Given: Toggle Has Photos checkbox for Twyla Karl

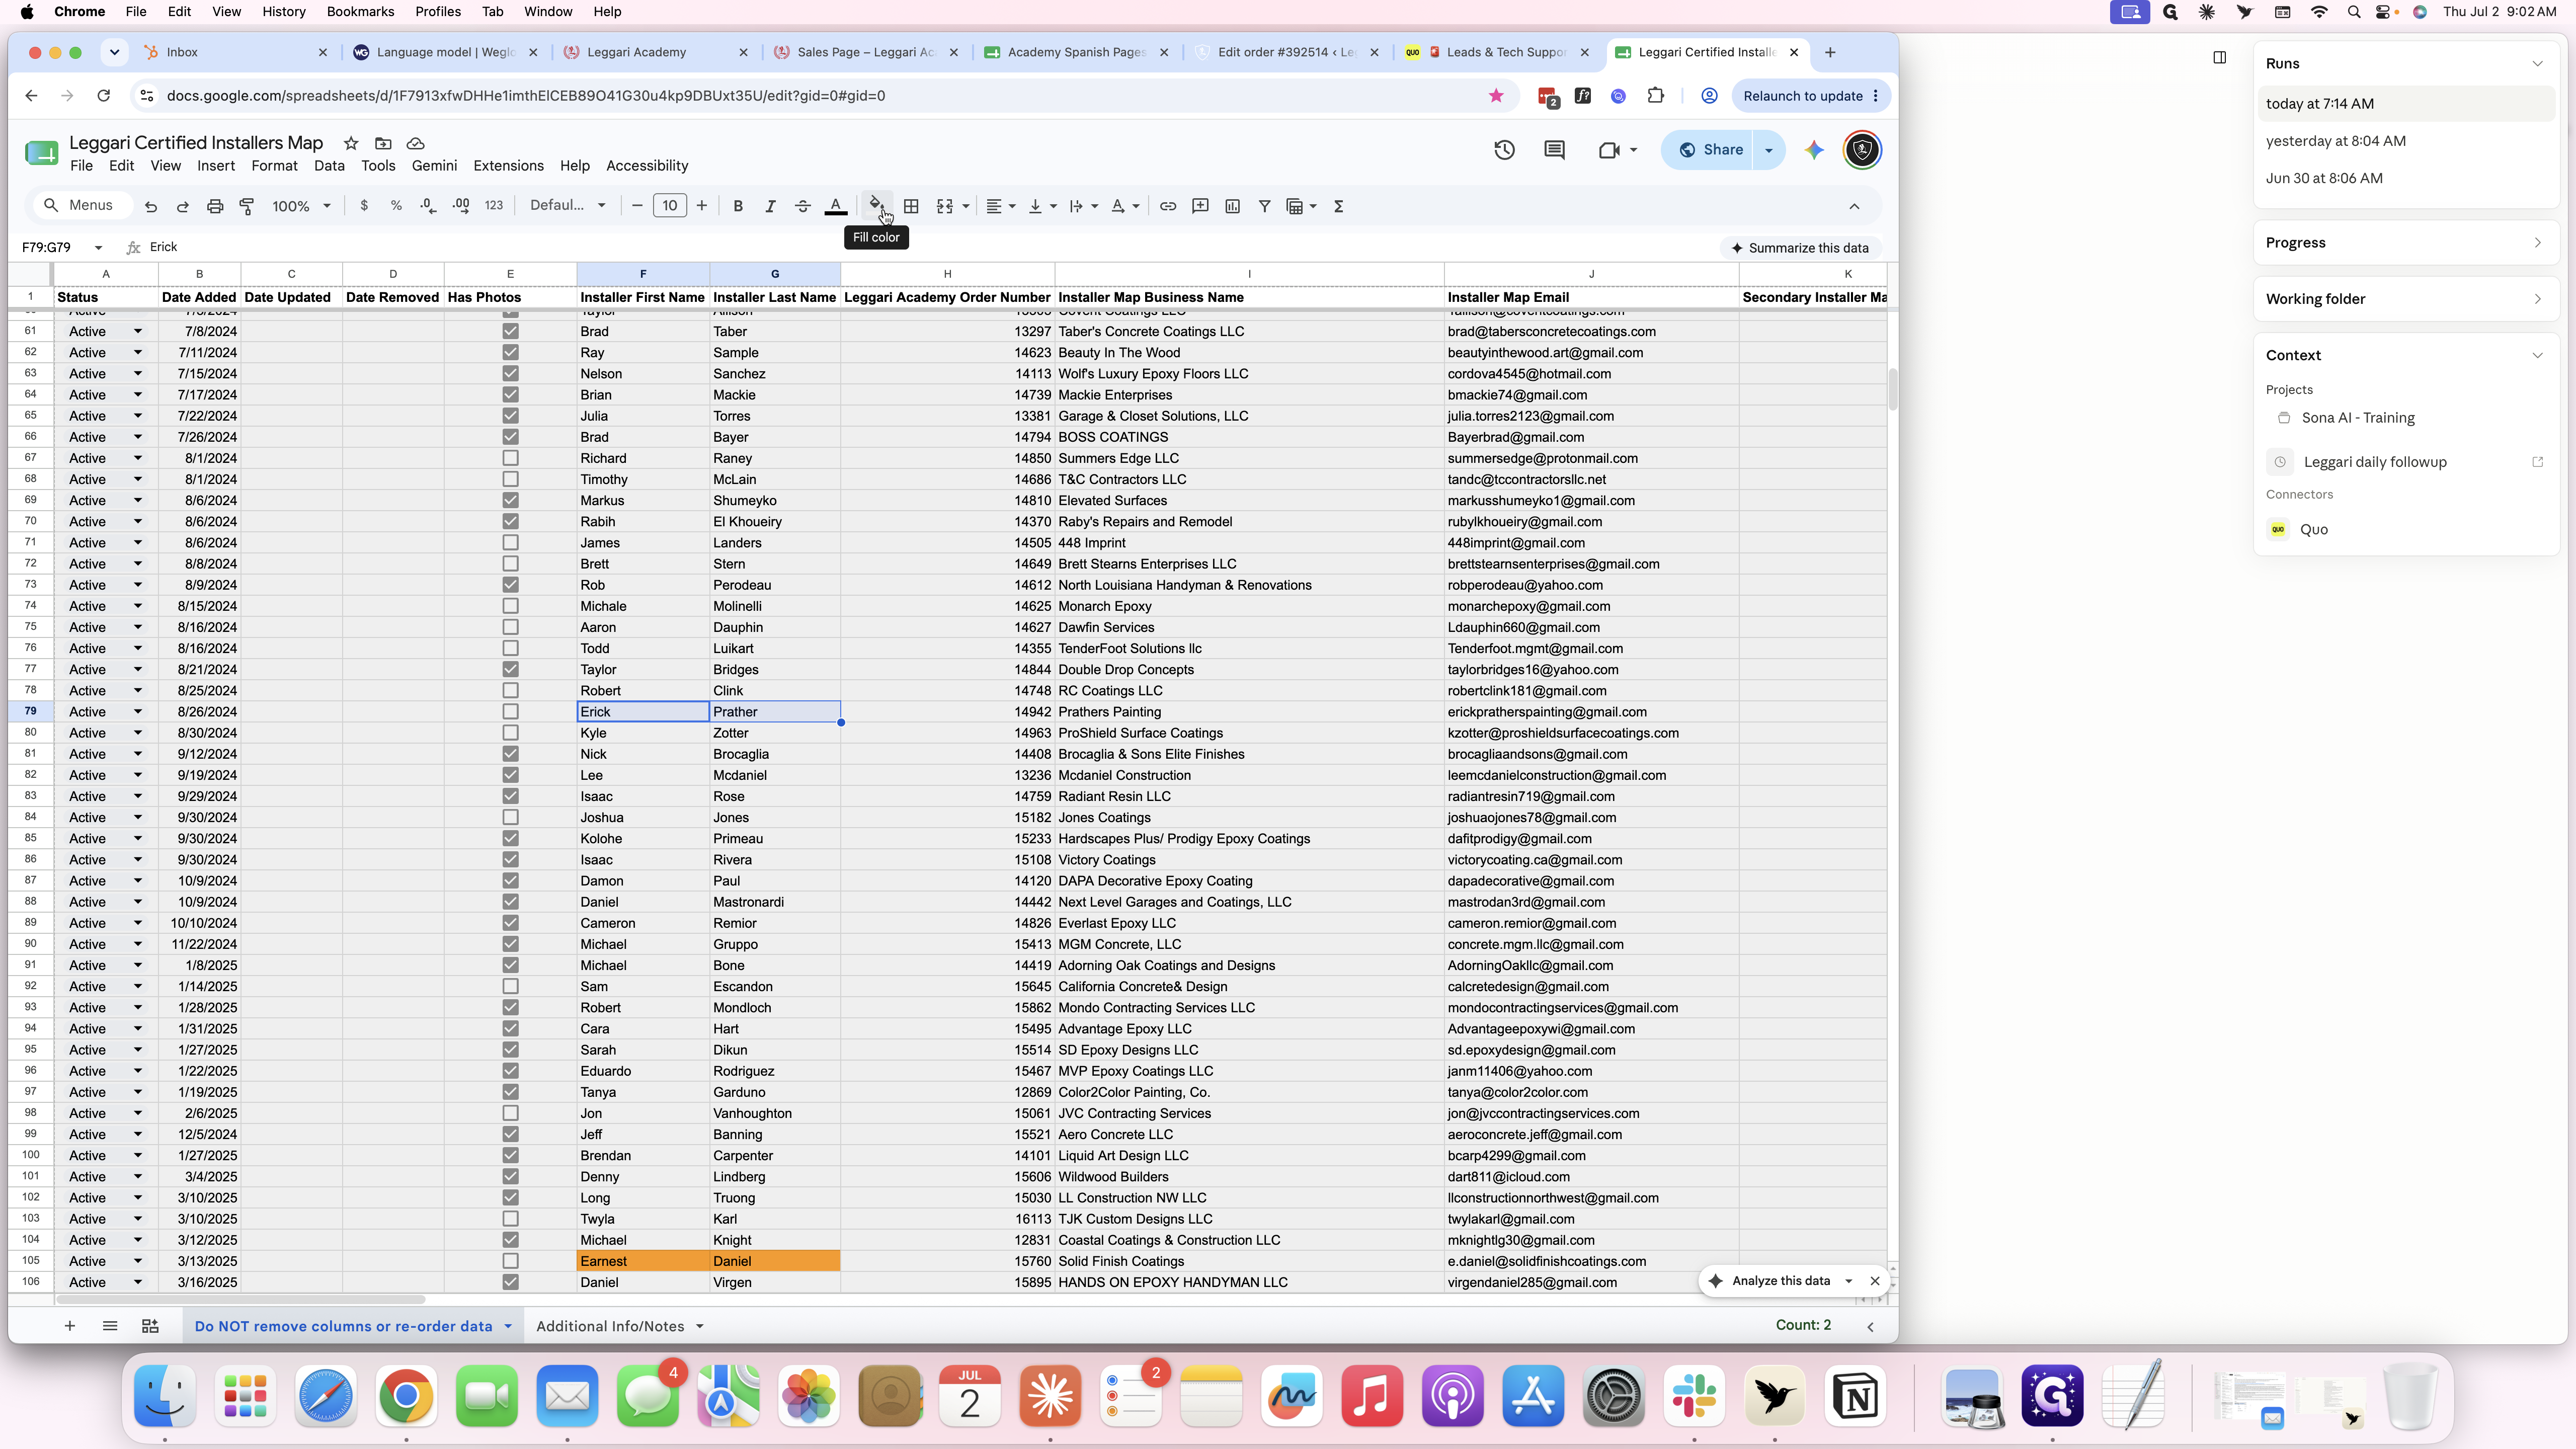Looking at the screenshot, I should pyautogui.click(x=510, y=1219).
